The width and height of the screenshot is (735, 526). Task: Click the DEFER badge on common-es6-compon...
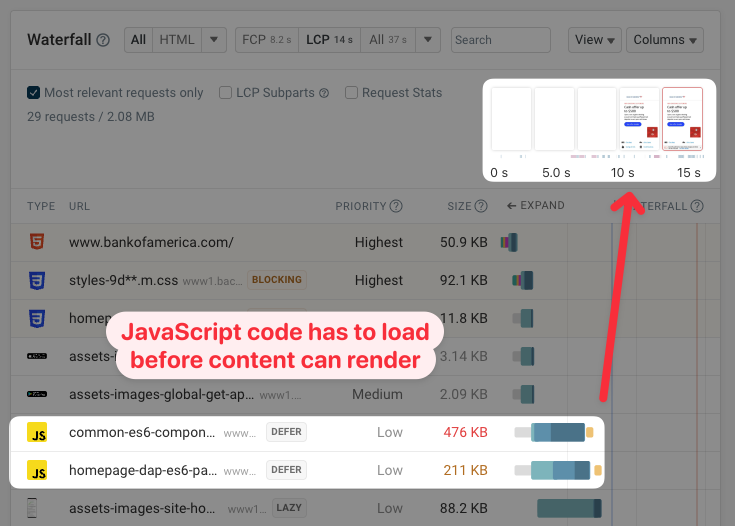286,432
